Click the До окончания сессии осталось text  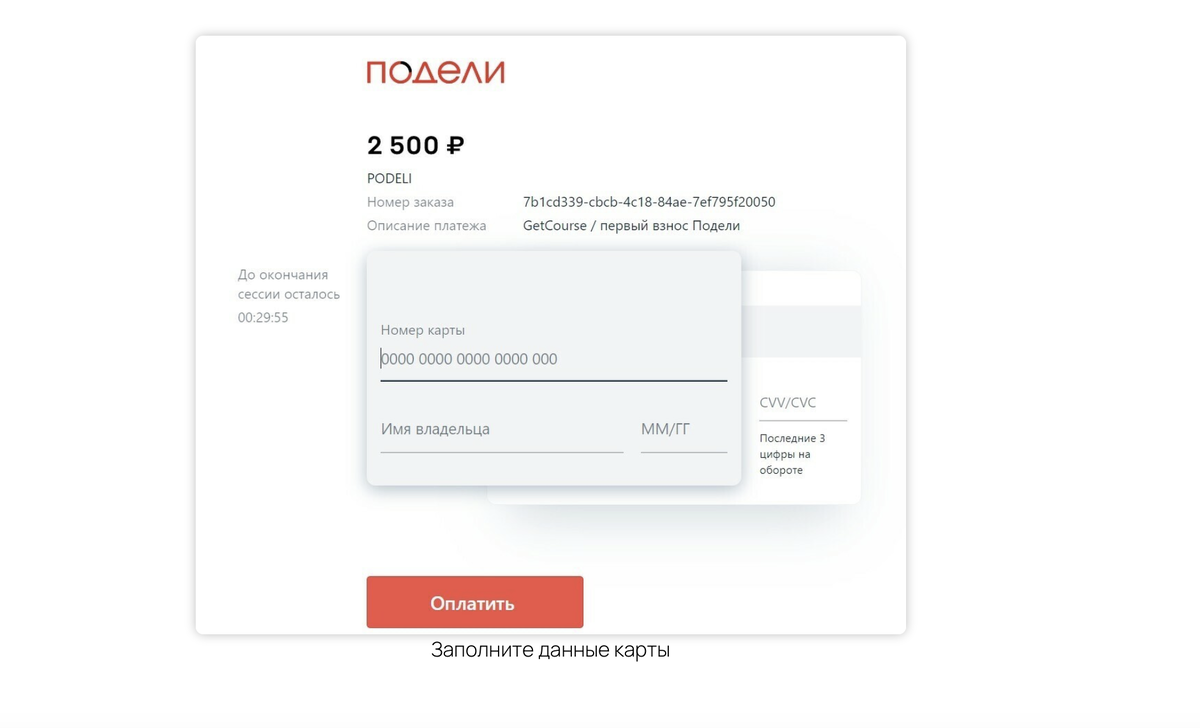(x=288, y=285)
